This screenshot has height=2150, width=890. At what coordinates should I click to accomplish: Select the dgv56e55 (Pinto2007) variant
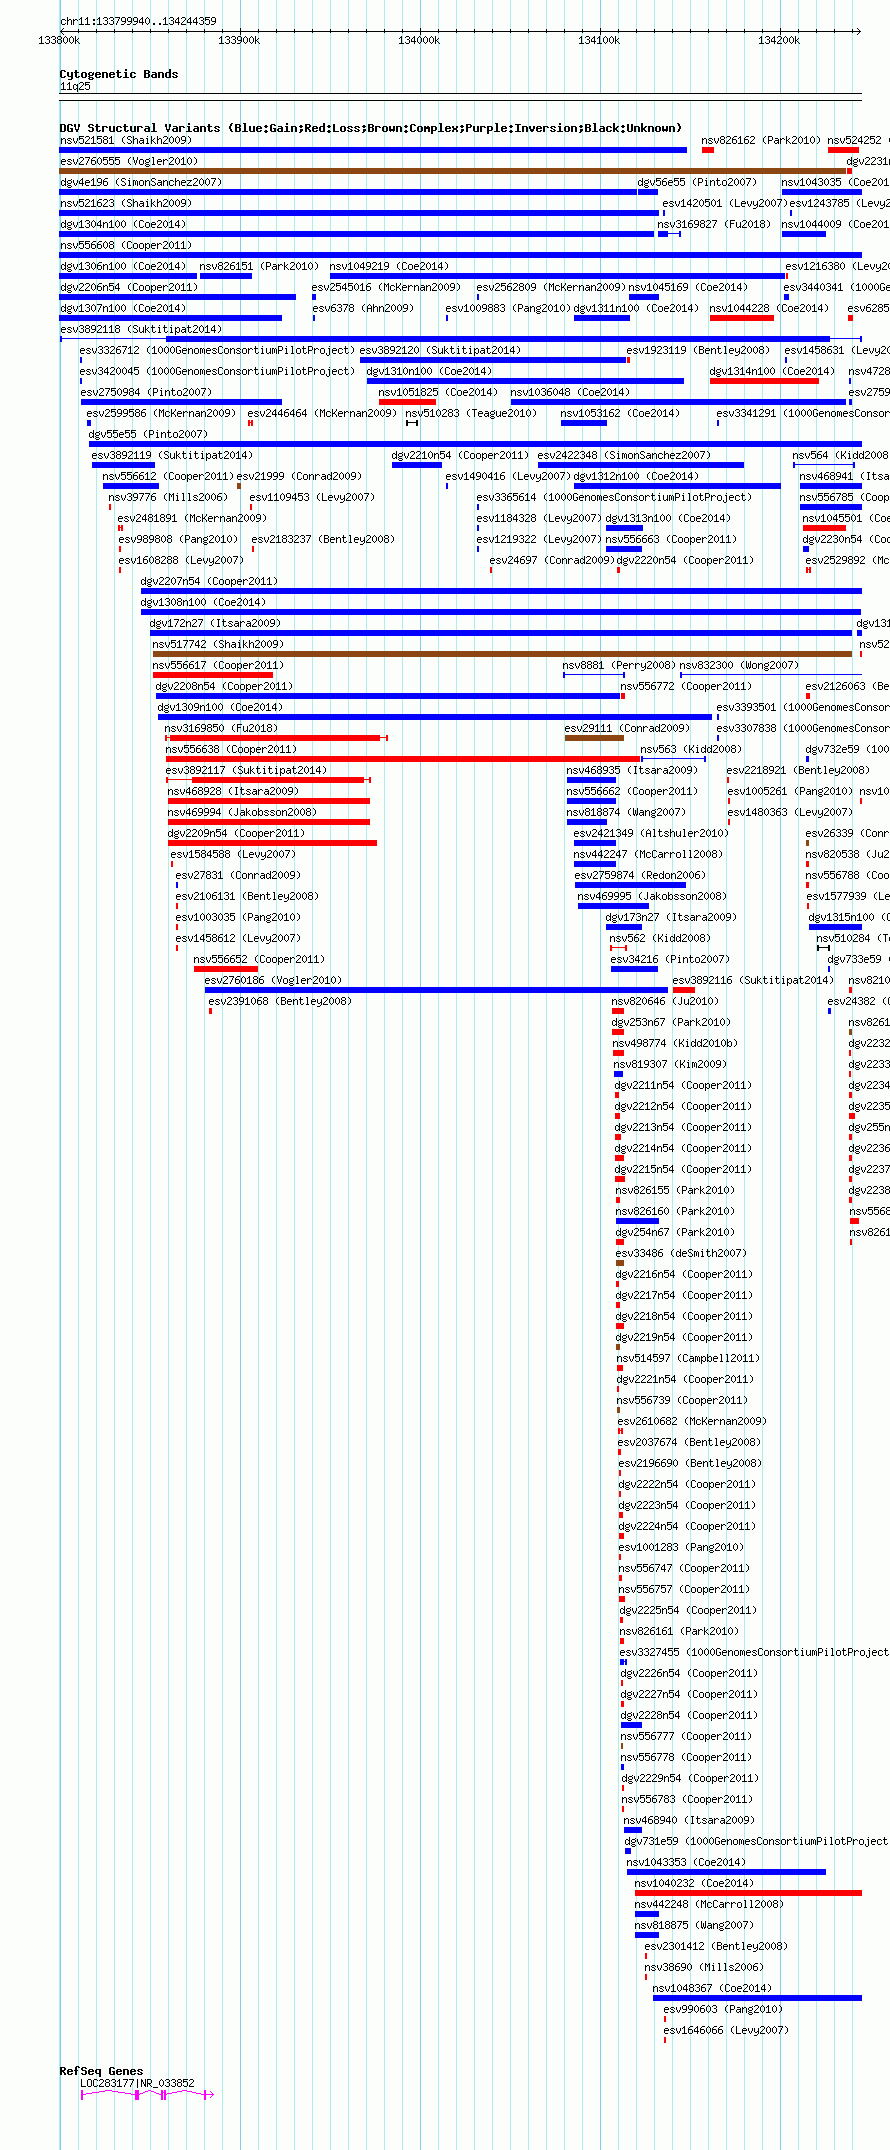click(648, 192)
